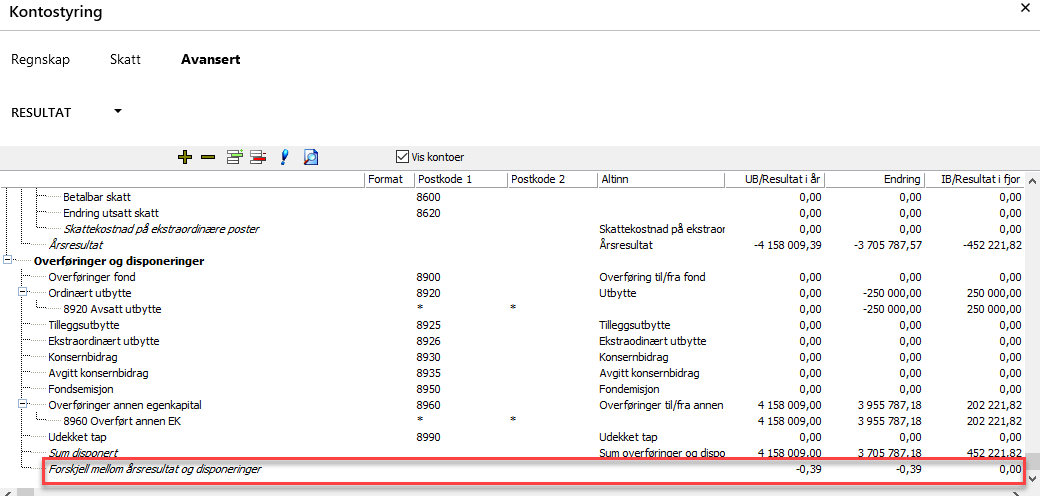The image size is (1040, 496).
Task: Click the Postkode 2 column header
Action: coord(552,179)
